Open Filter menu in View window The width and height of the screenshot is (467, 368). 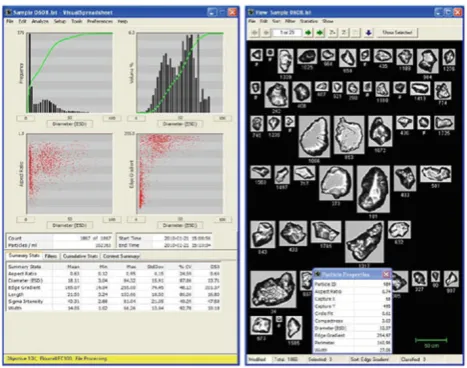(290, 21)
